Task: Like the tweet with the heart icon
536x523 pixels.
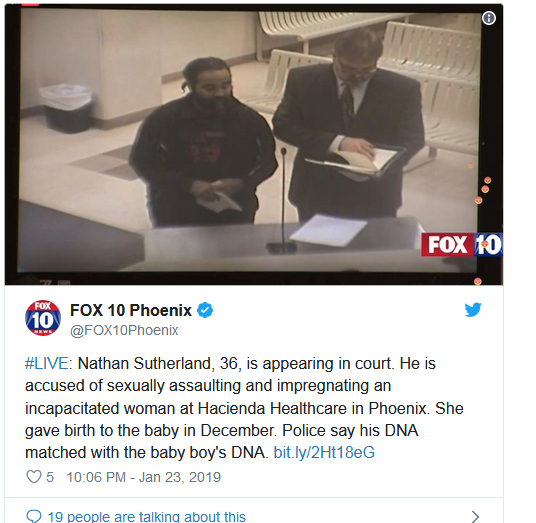Action: click(34, 477)
